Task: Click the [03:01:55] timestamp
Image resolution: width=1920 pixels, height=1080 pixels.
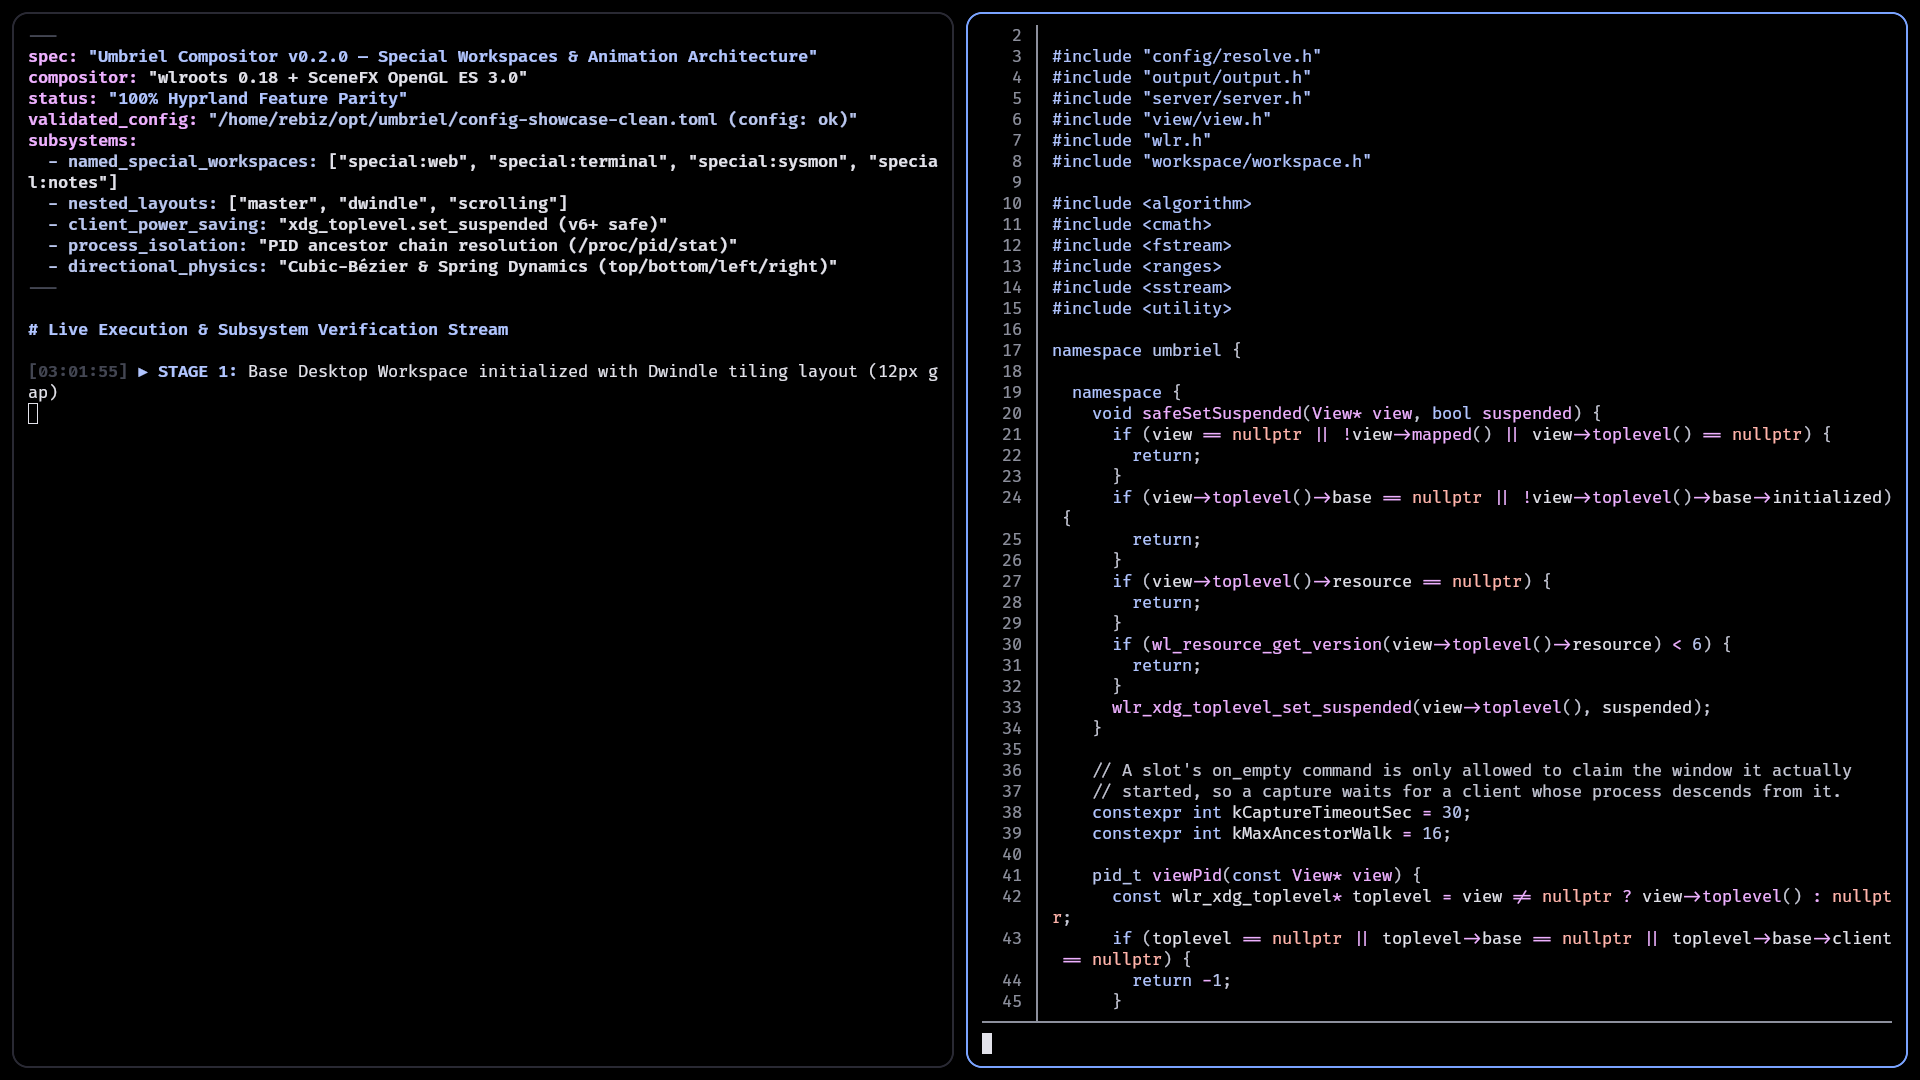Action: (x=78, y=372)
